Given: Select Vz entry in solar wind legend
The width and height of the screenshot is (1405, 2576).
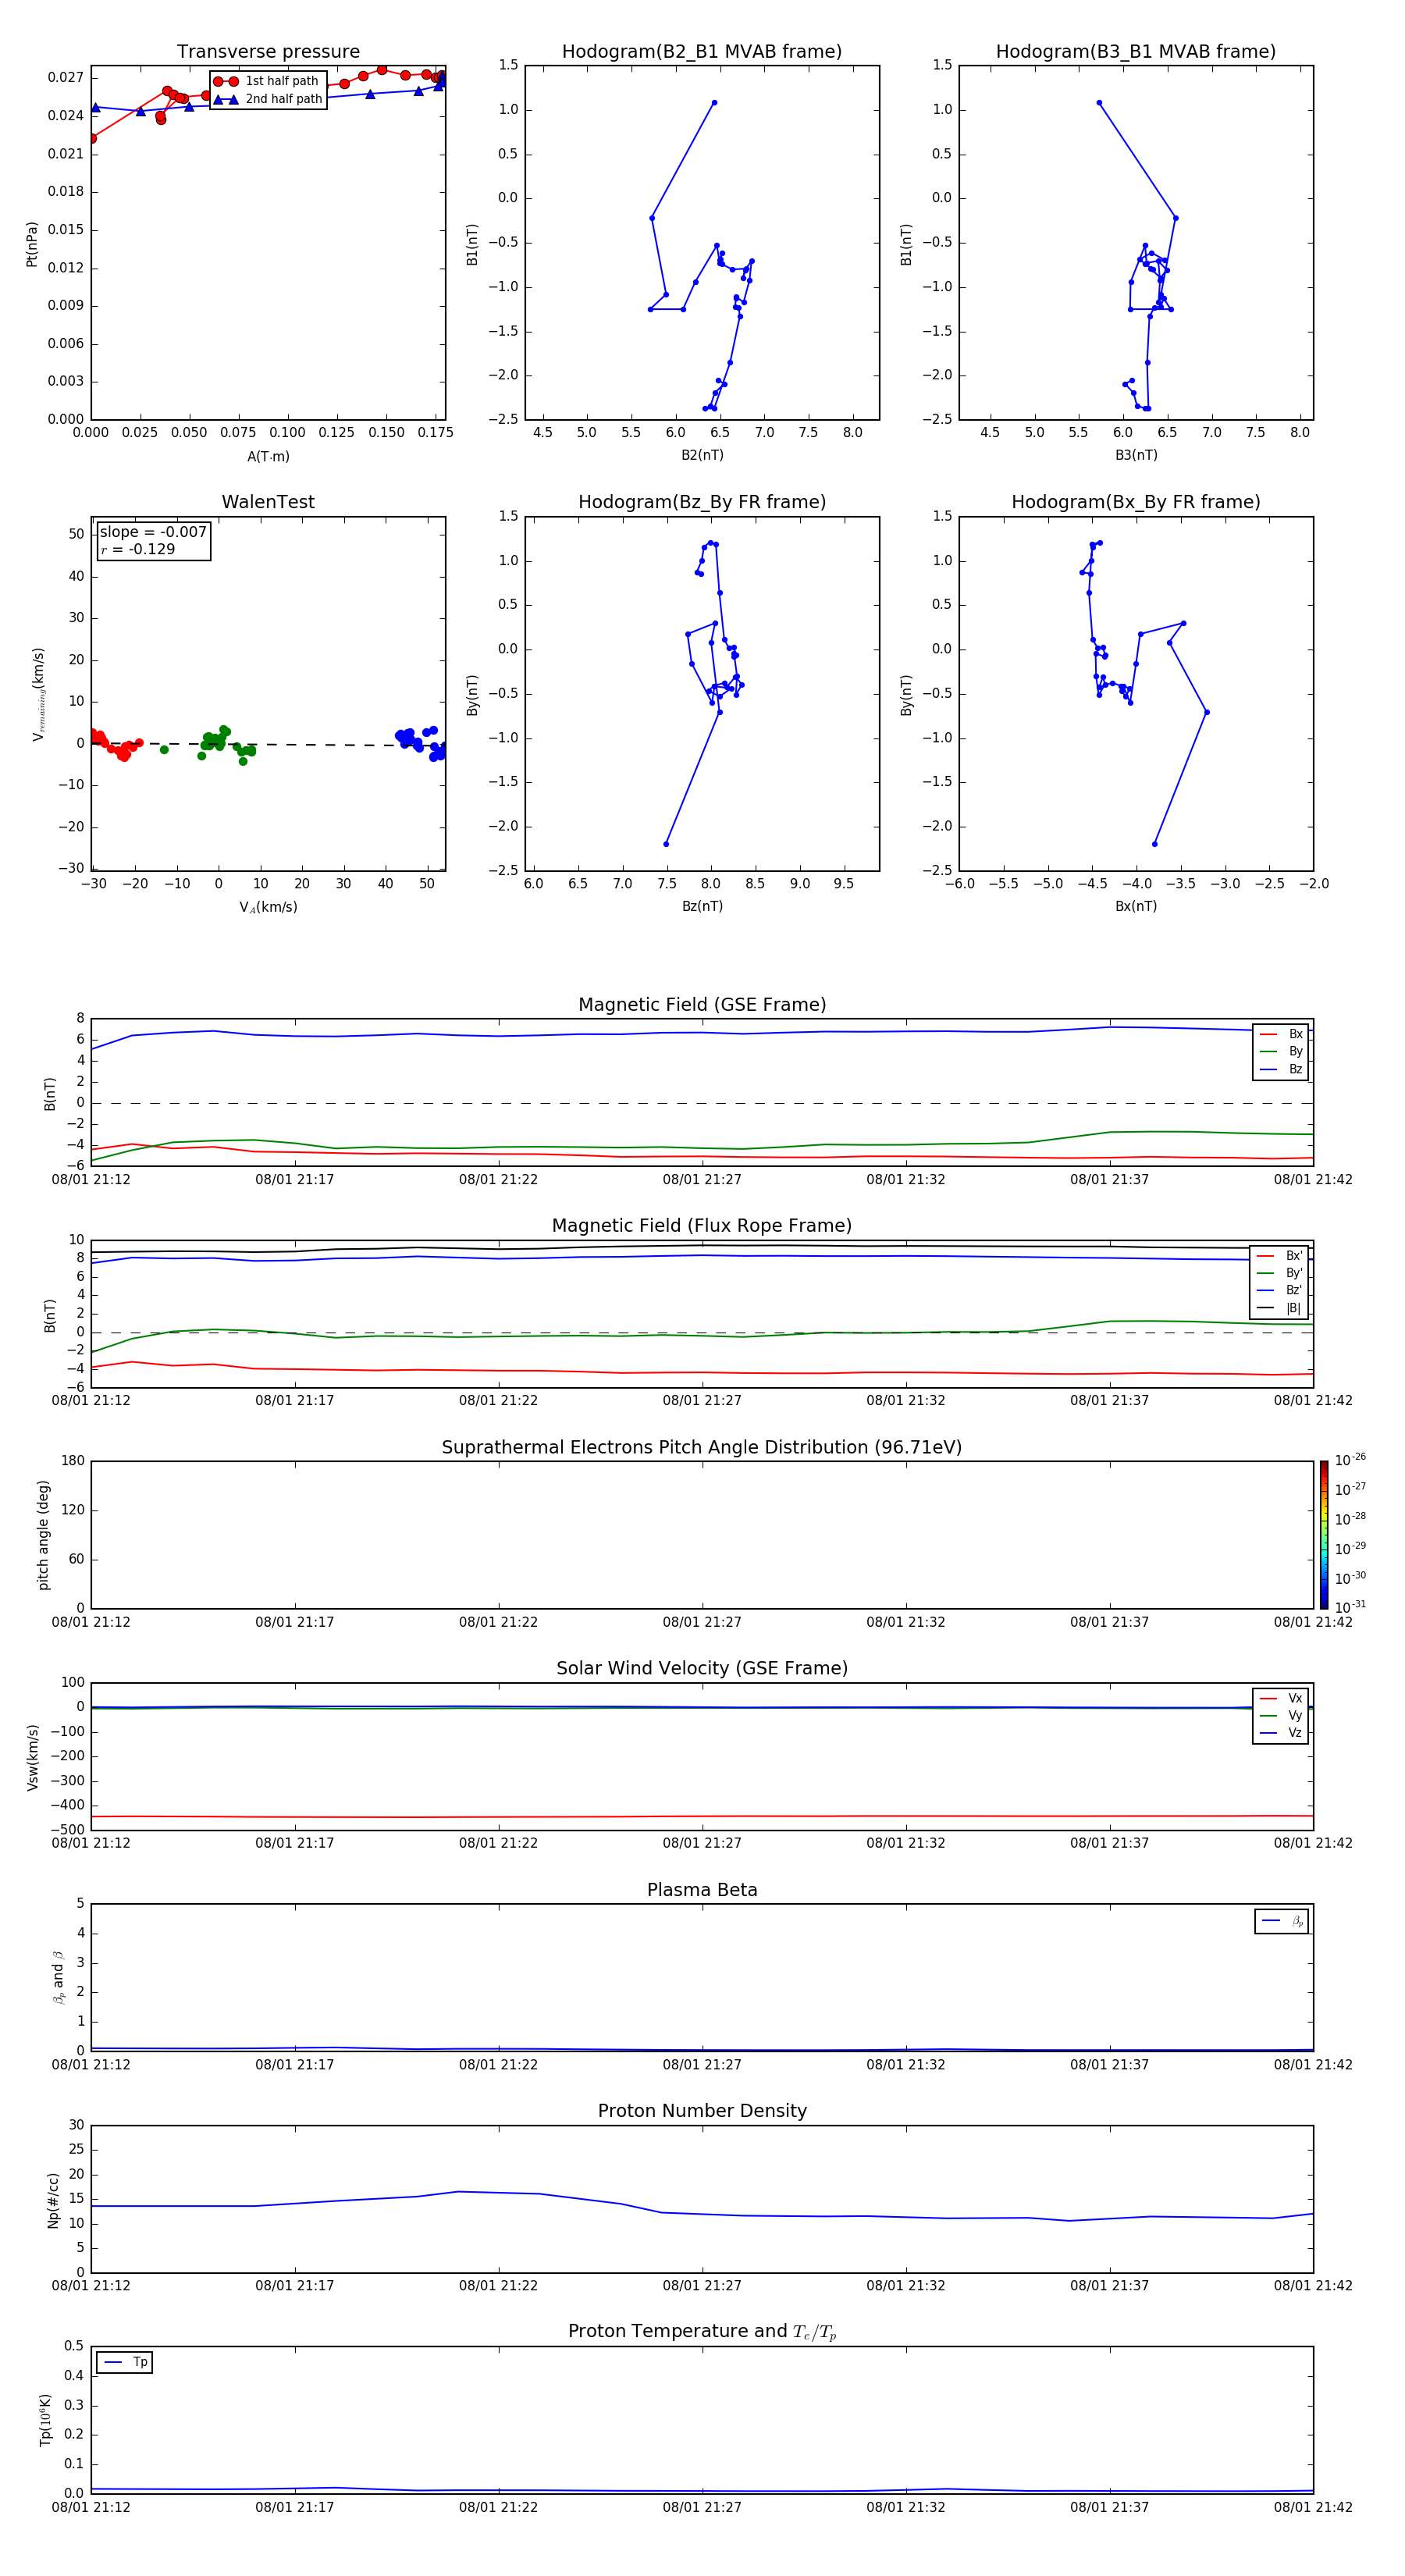Looking at the screenshot, I should pyautogui.click(x=1281, y=1733).
